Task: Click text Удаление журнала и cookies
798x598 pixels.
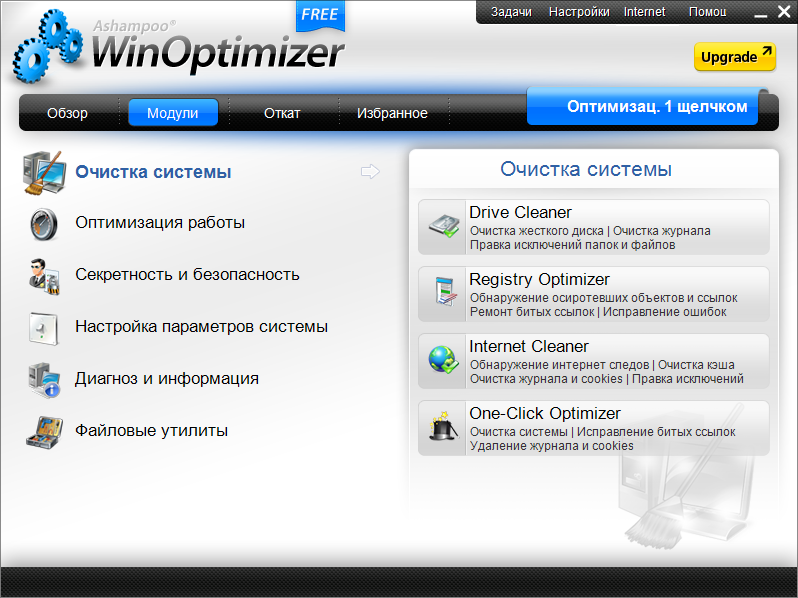Action: [x=552, y=446]
